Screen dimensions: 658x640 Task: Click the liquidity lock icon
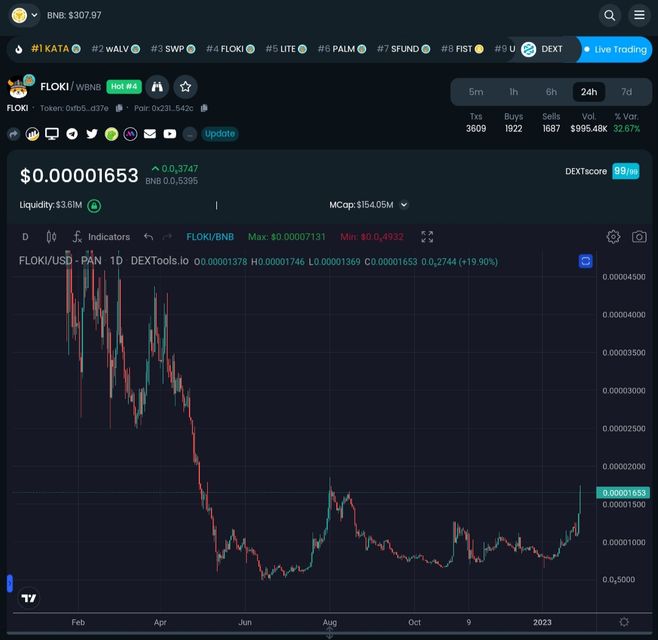[94, 206]
